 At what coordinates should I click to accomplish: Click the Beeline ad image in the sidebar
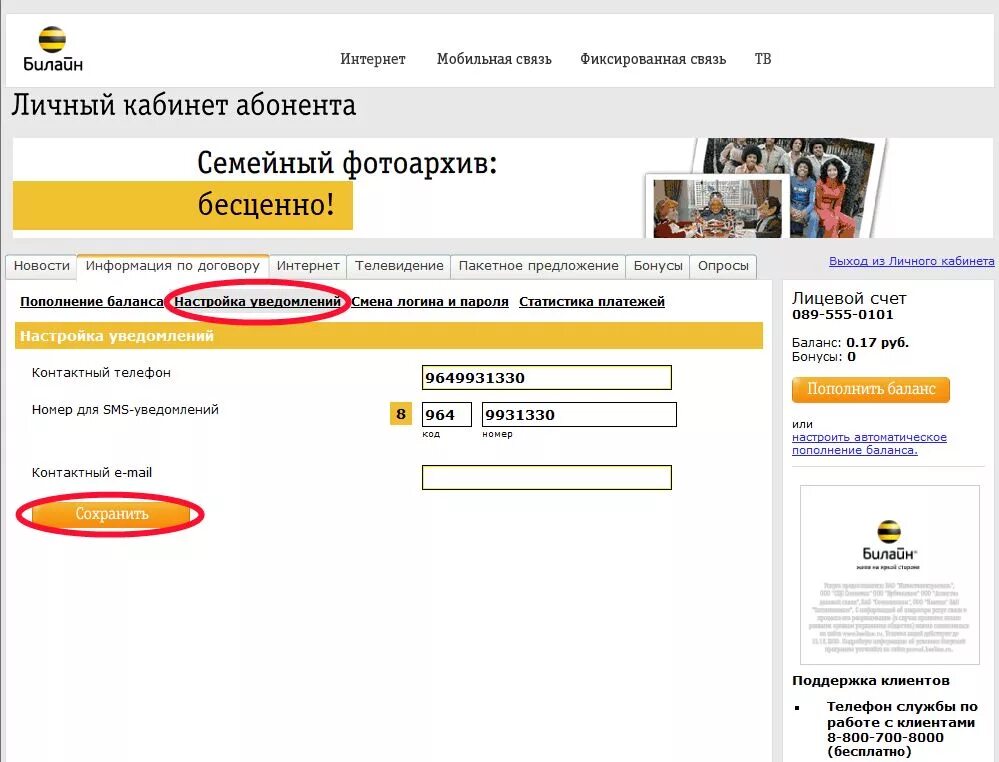889,575
